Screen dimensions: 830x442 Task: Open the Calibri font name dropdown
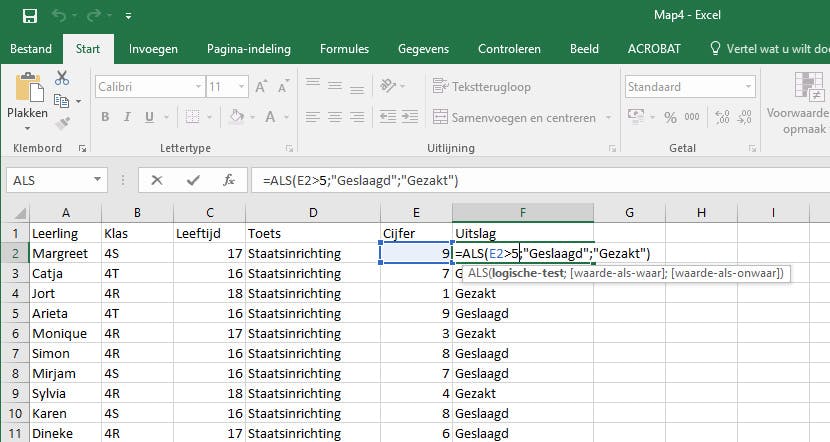click(195, 87)
